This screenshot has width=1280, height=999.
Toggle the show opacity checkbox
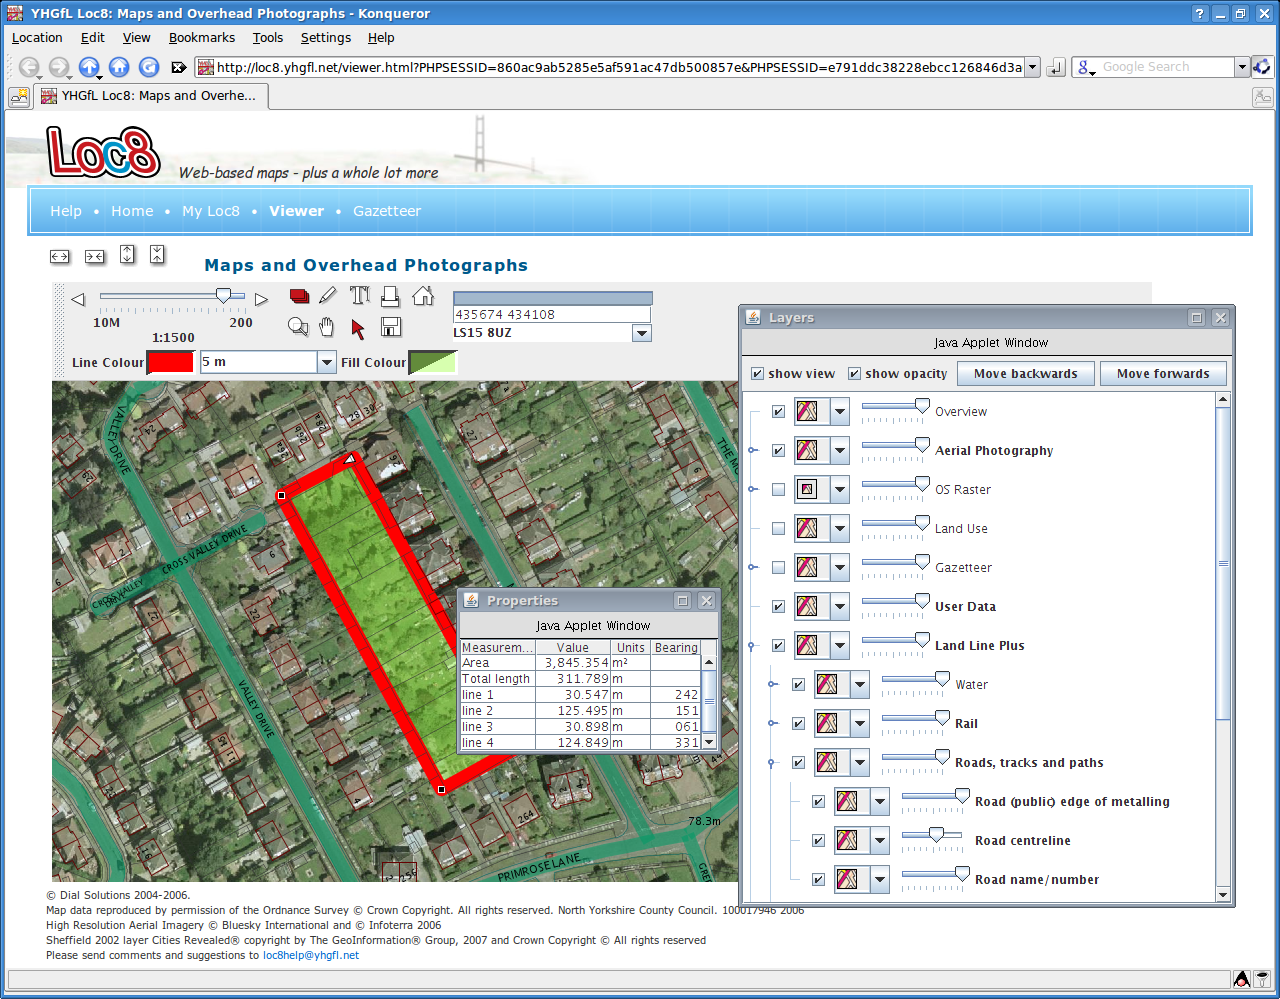click(854, 373)
